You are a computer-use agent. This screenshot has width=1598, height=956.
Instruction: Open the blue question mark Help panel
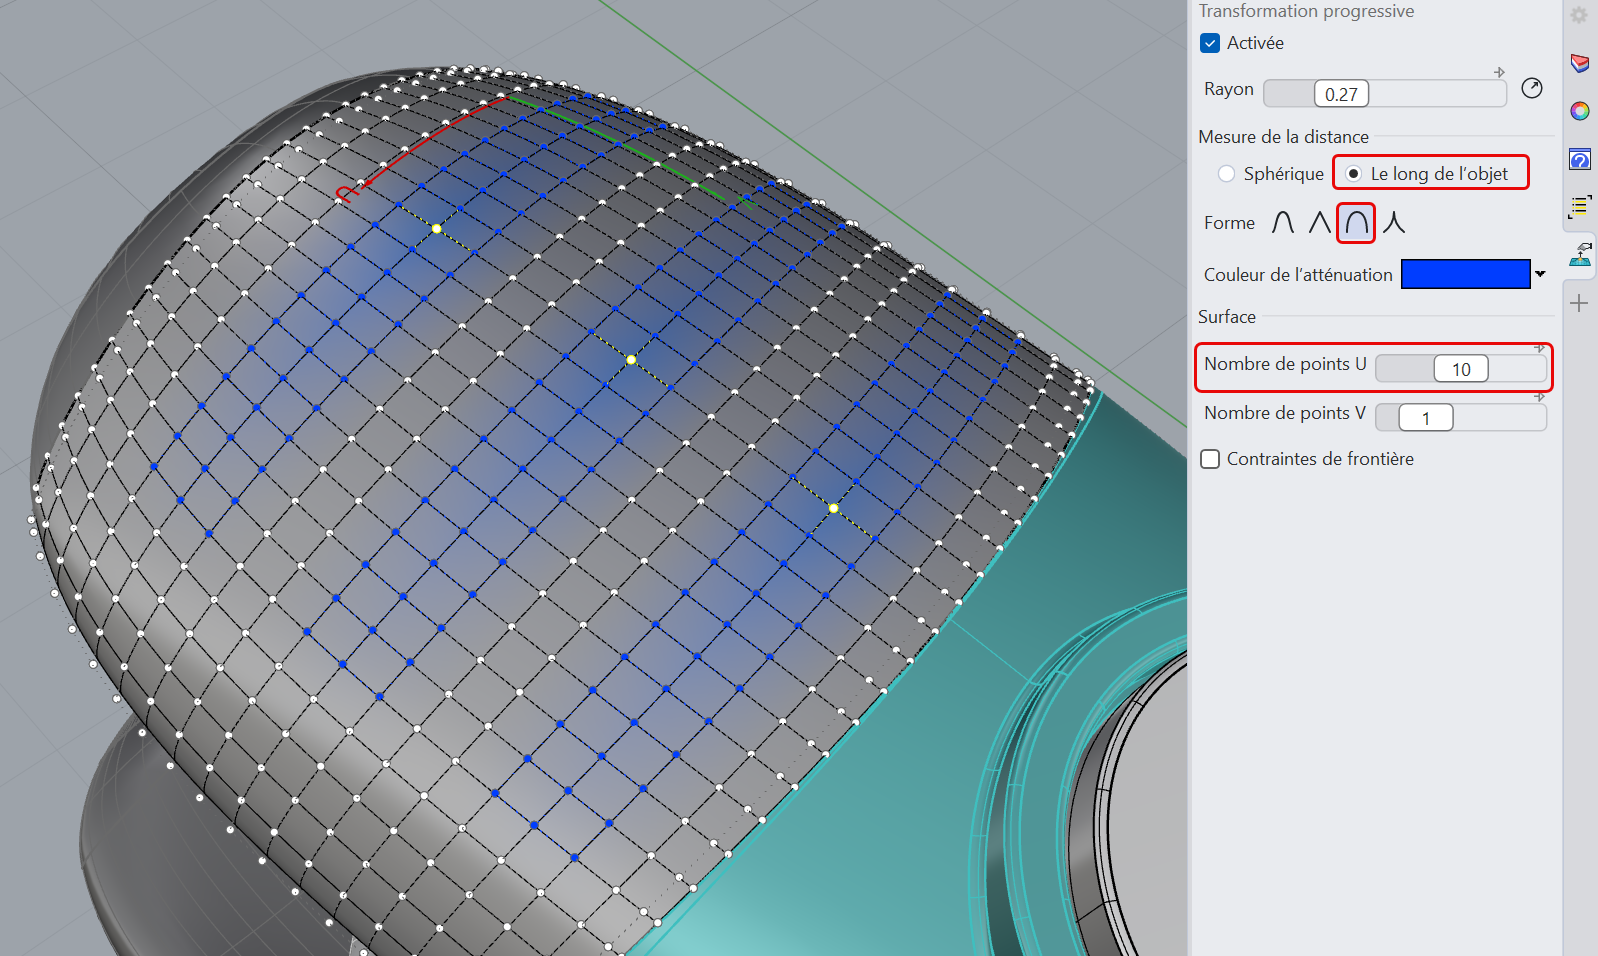tap(1580, 159)
